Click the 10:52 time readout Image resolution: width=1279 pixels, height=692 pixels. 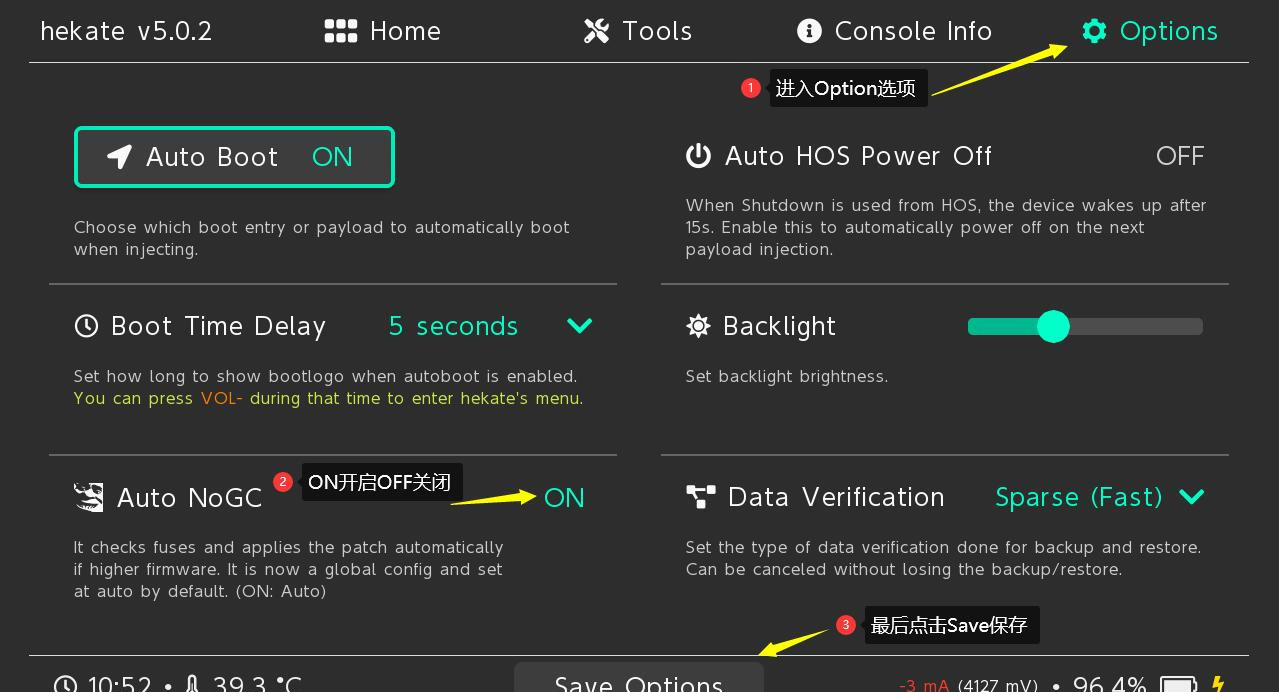click(x=119, y=685)
